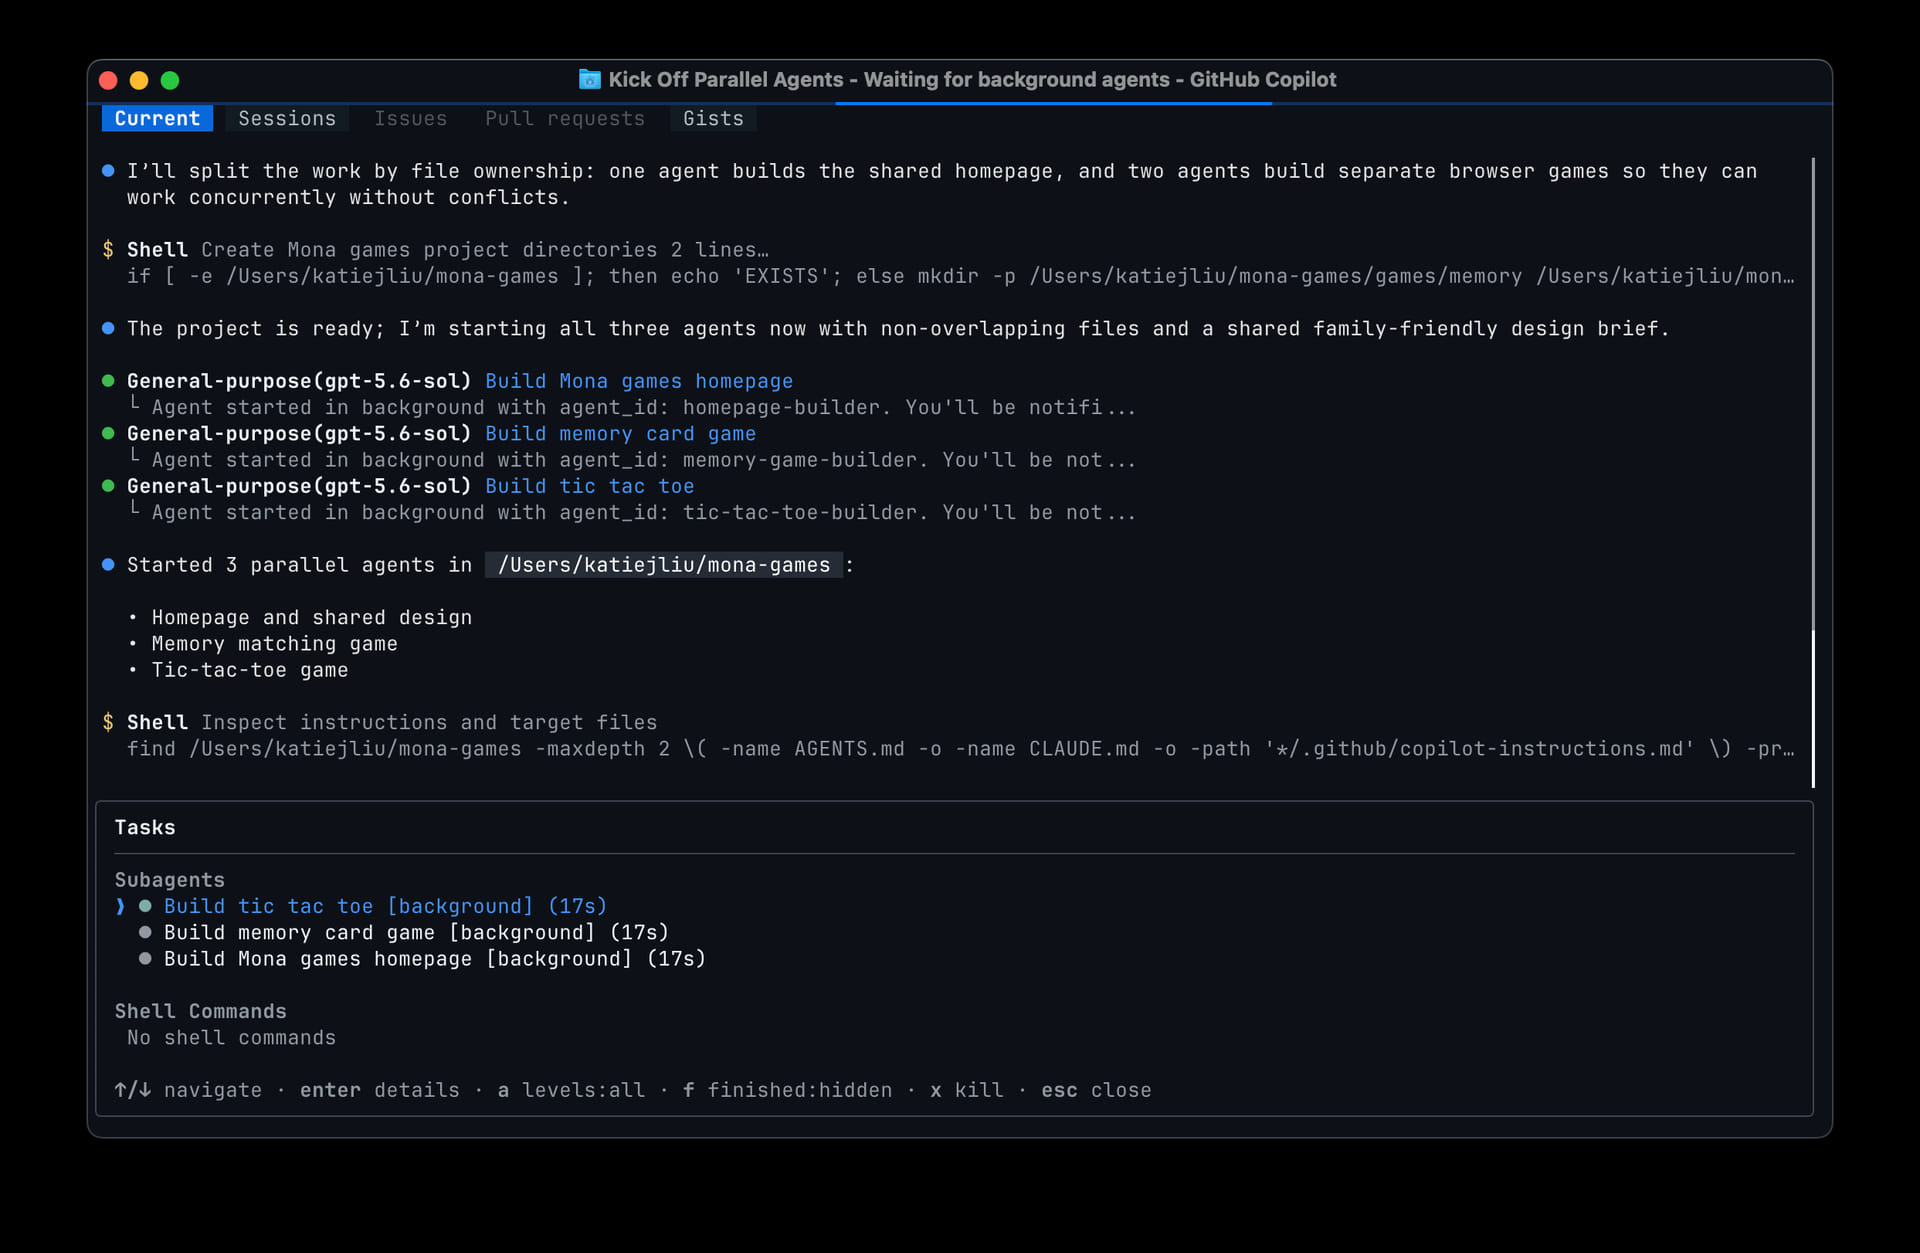Select the Build Mona games homepage subagent task
Screen dimensions: 1920x1253
point(435,958)
